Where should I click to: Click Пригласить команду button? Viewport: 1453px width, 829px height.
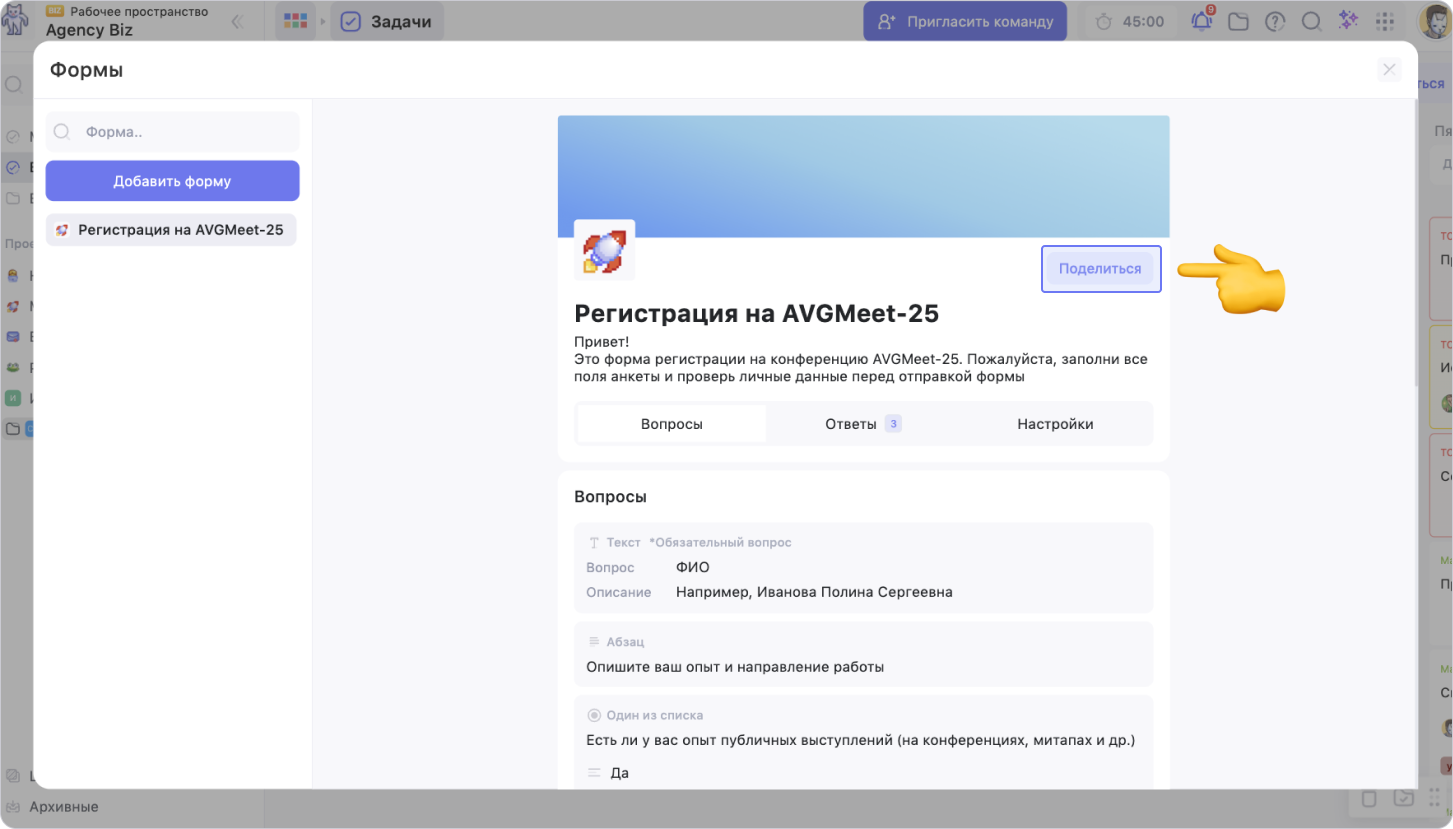pyautogui.click(x=965, y=21)
